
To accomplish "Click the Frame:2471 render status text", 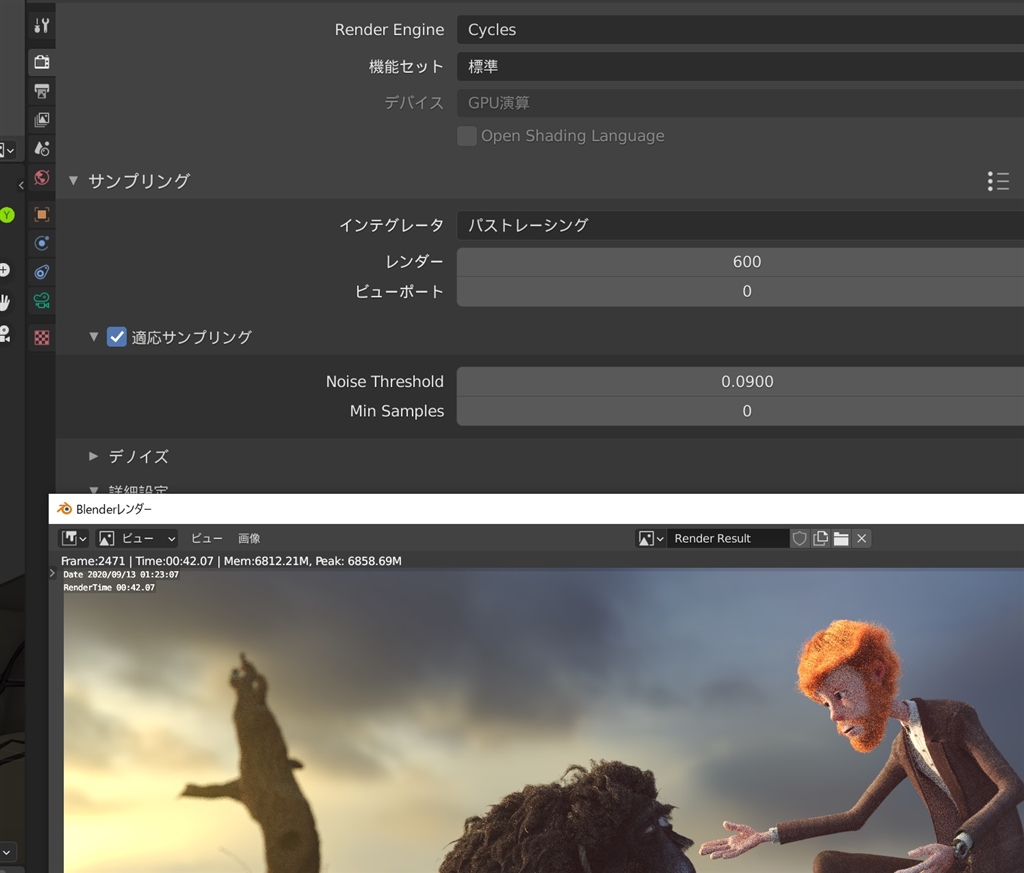I will point(231,561).
